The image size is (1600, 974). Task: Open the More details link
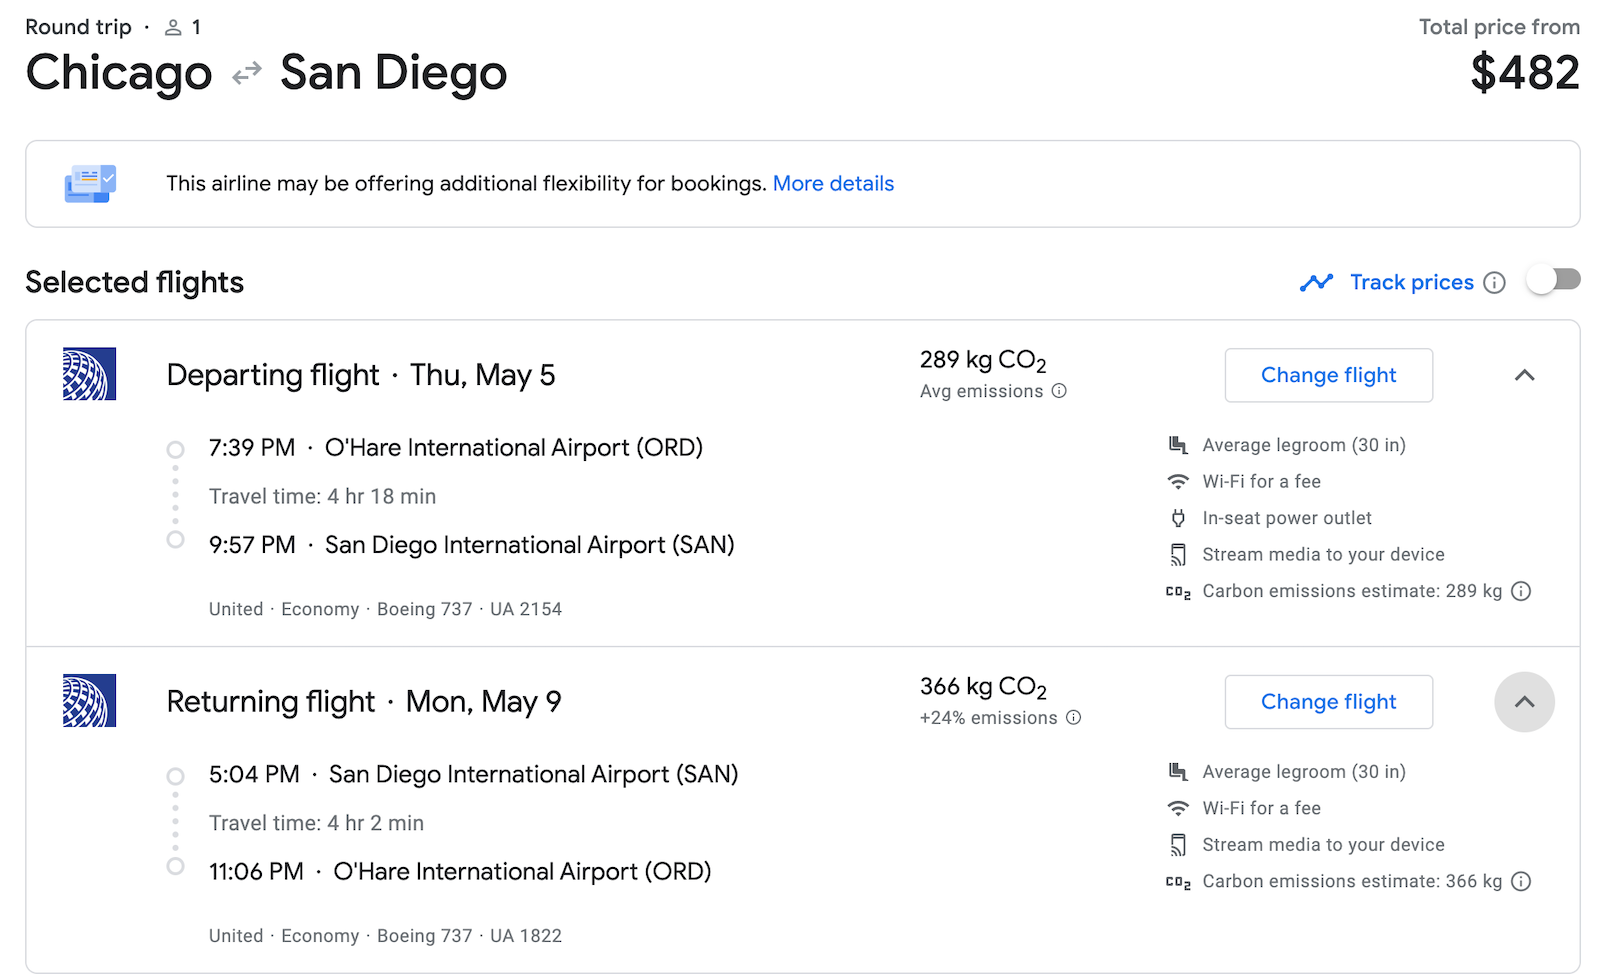click(833, 184)
